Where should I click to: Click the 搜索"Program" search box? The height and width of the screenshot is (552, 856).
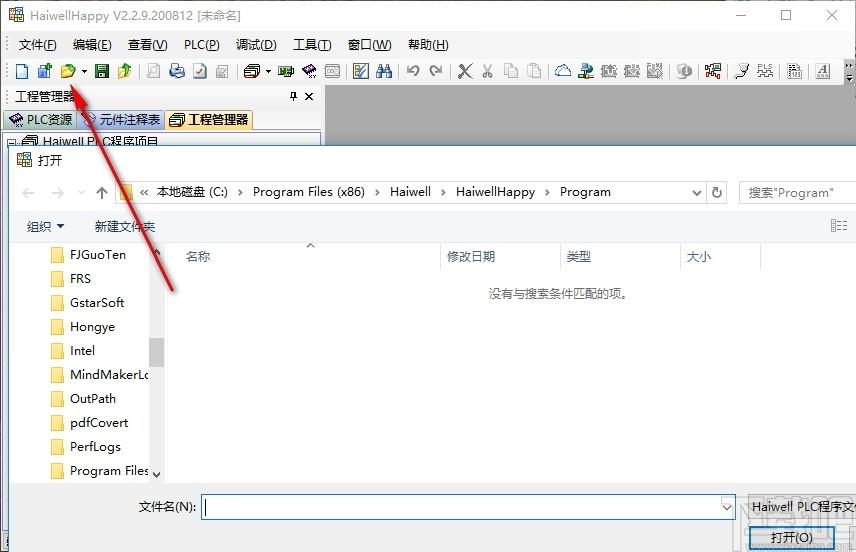pos(797,193)
